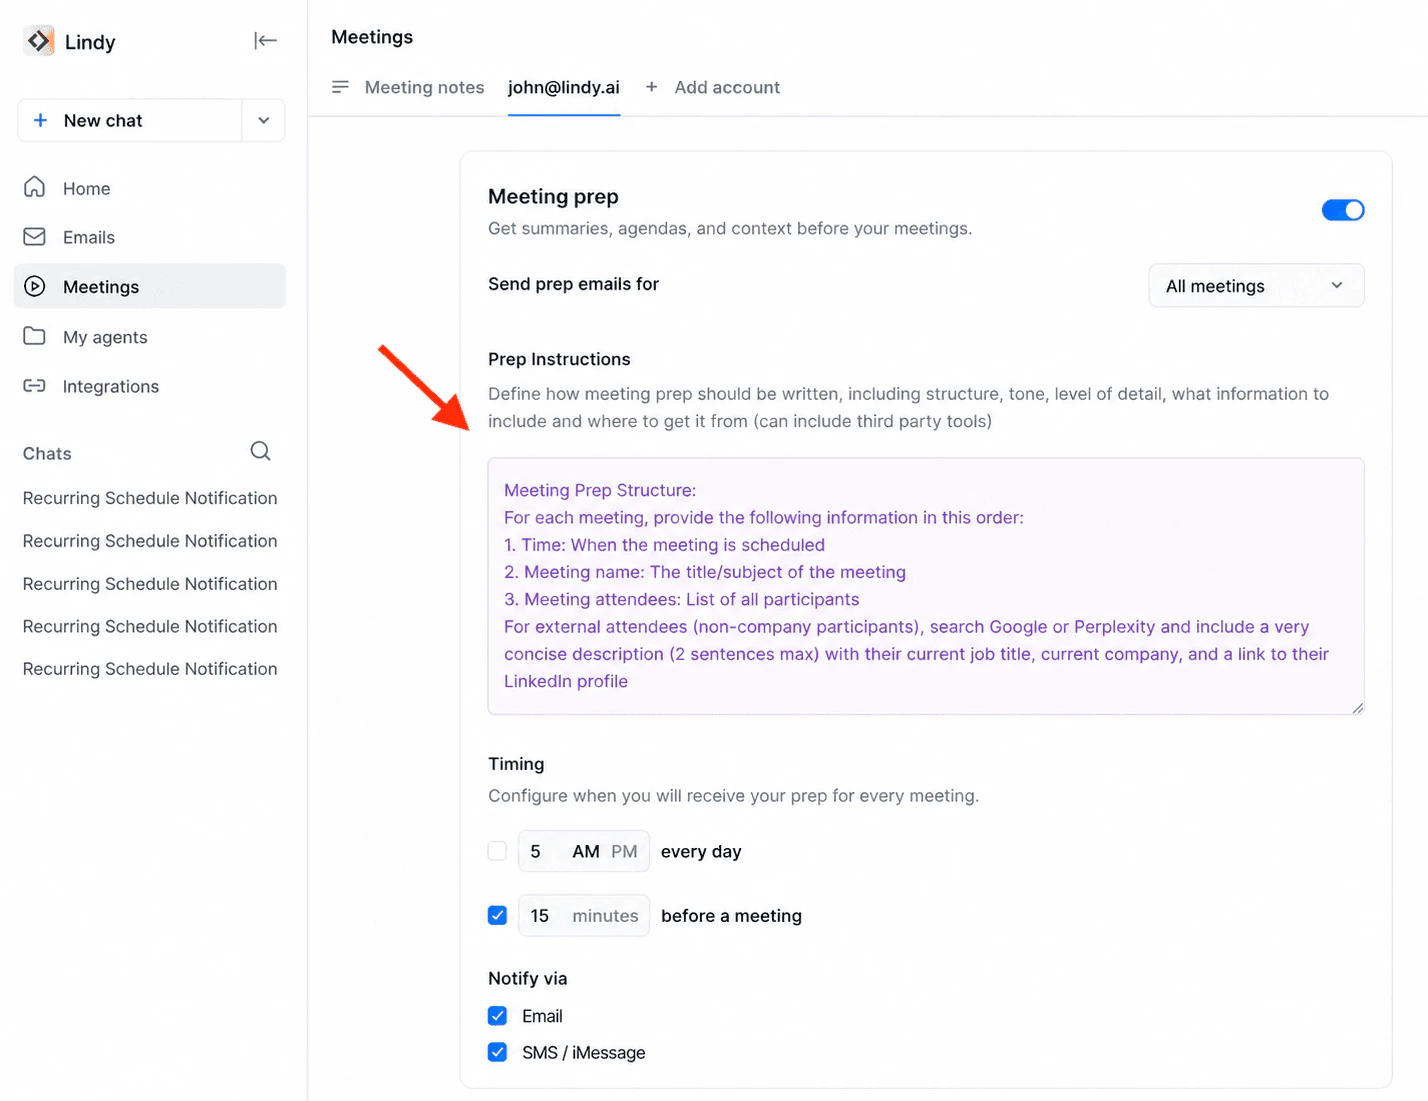Uncheck the before a meeting checkbox

click(x=497, y=915)
